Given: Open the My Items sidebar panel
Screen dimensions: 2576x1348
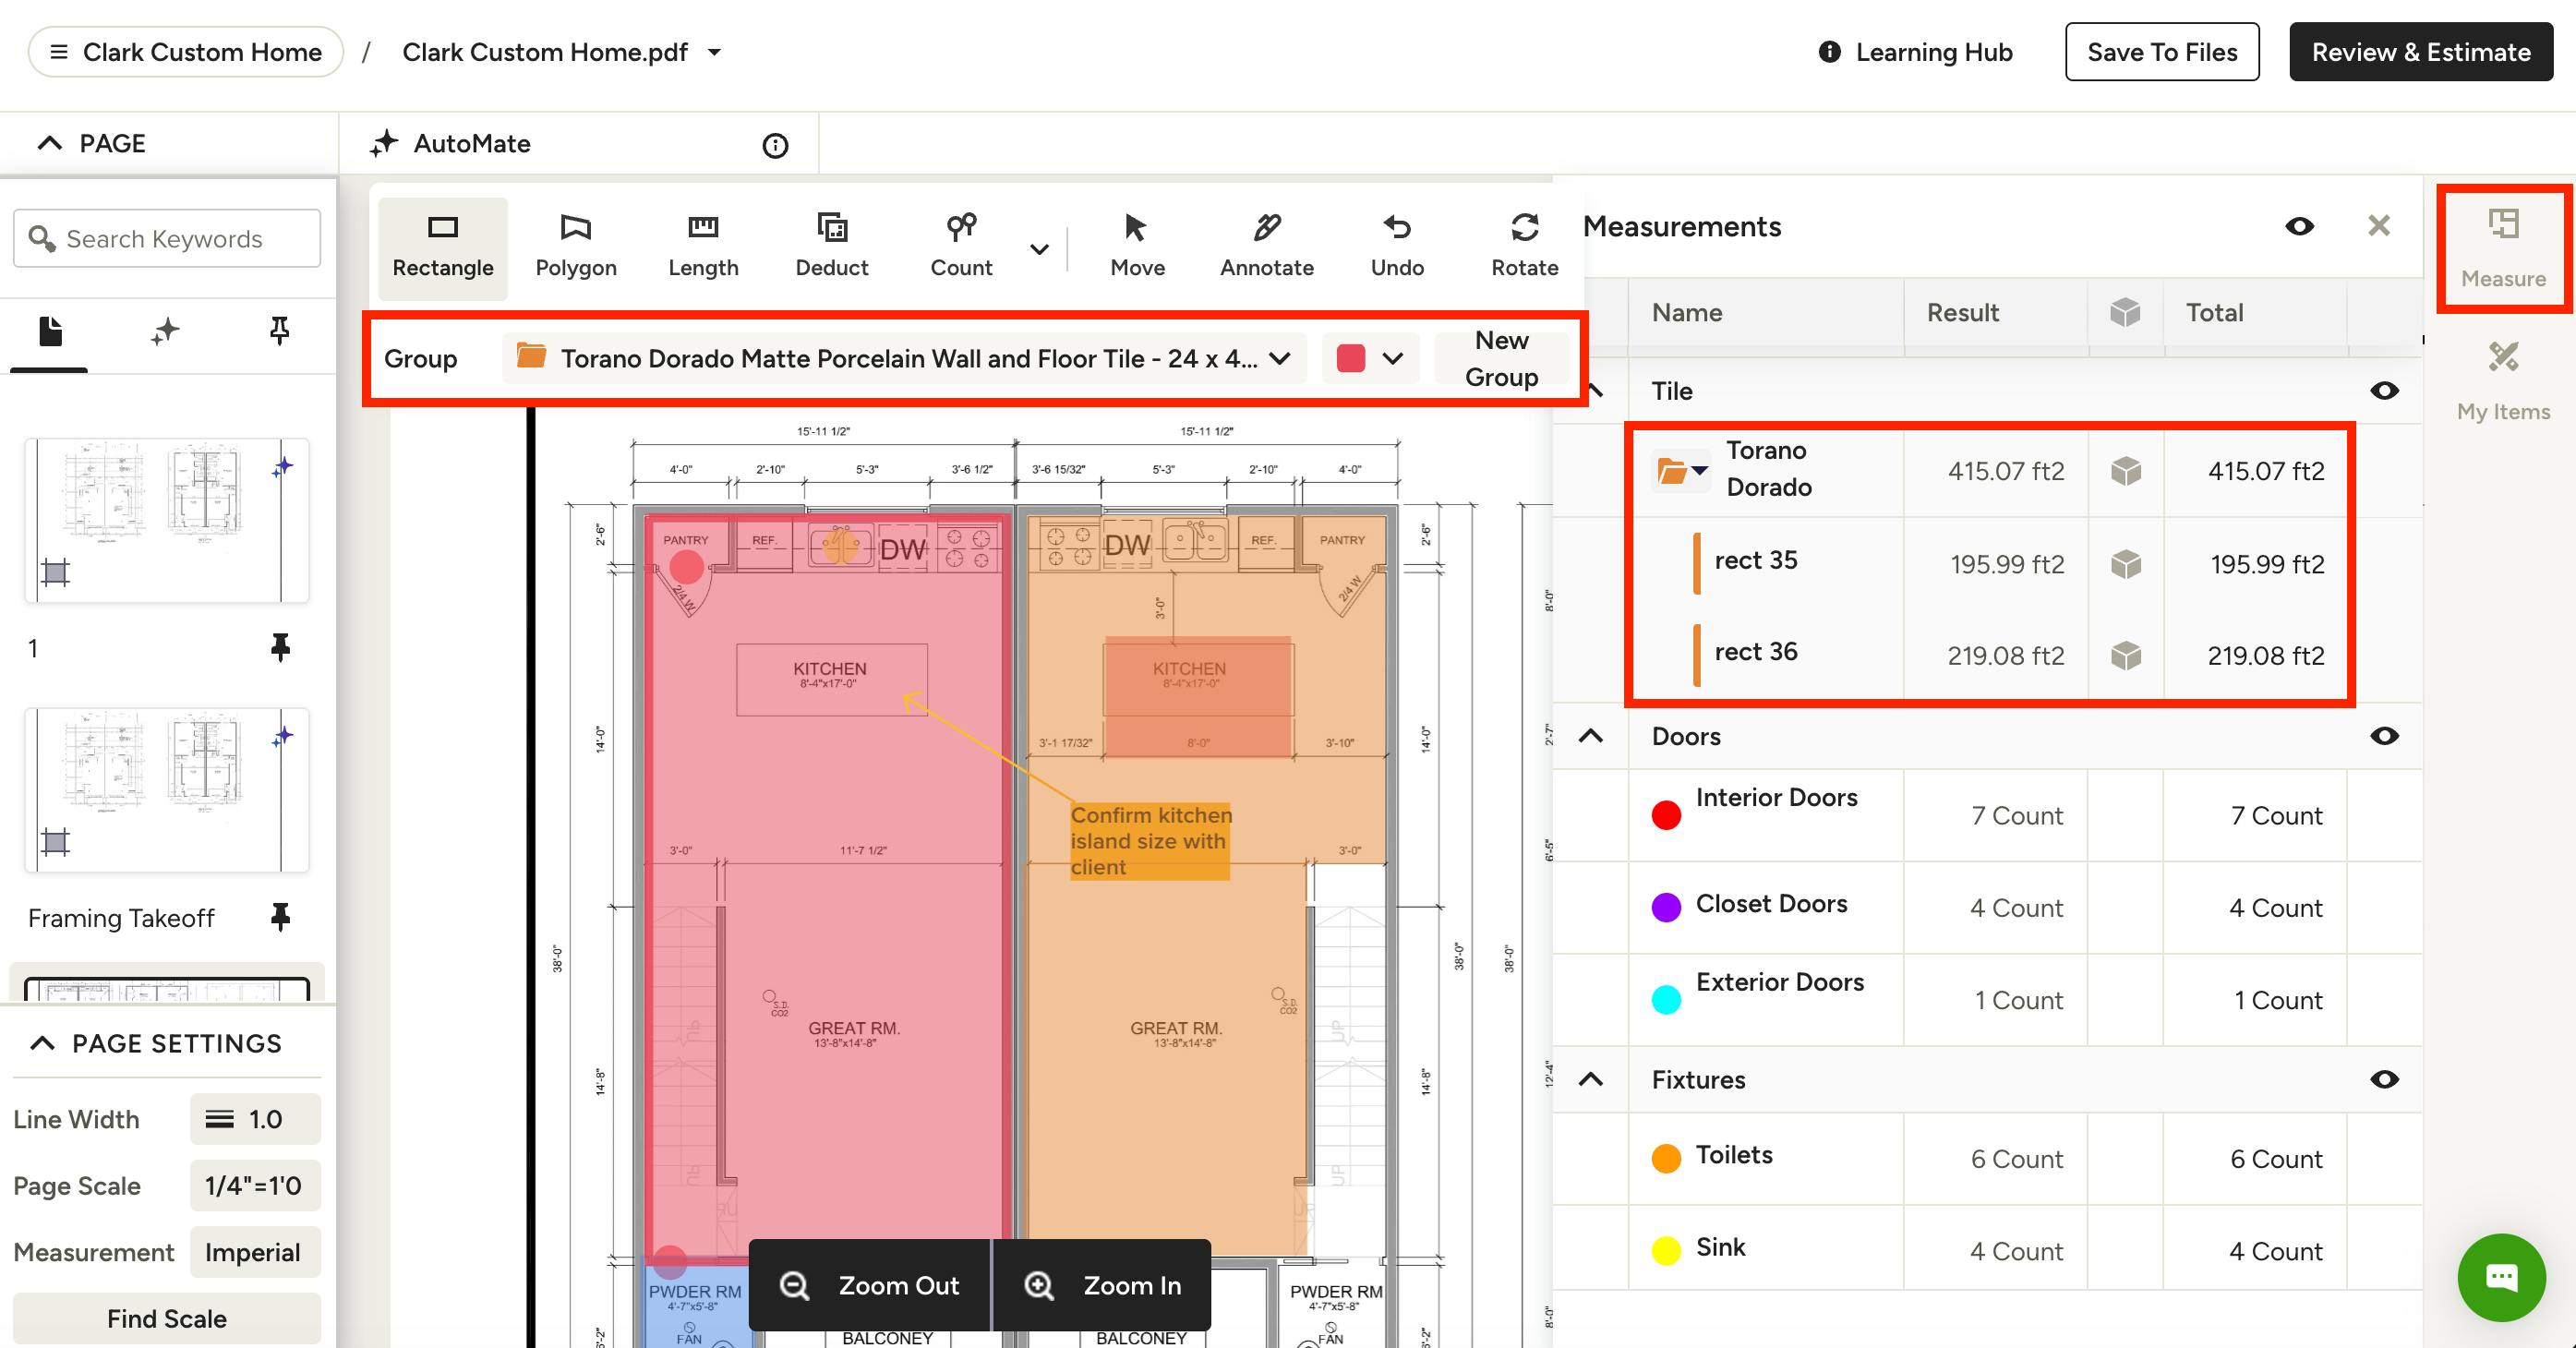Looking at the screenshot, I should (x=2503, y=381).
